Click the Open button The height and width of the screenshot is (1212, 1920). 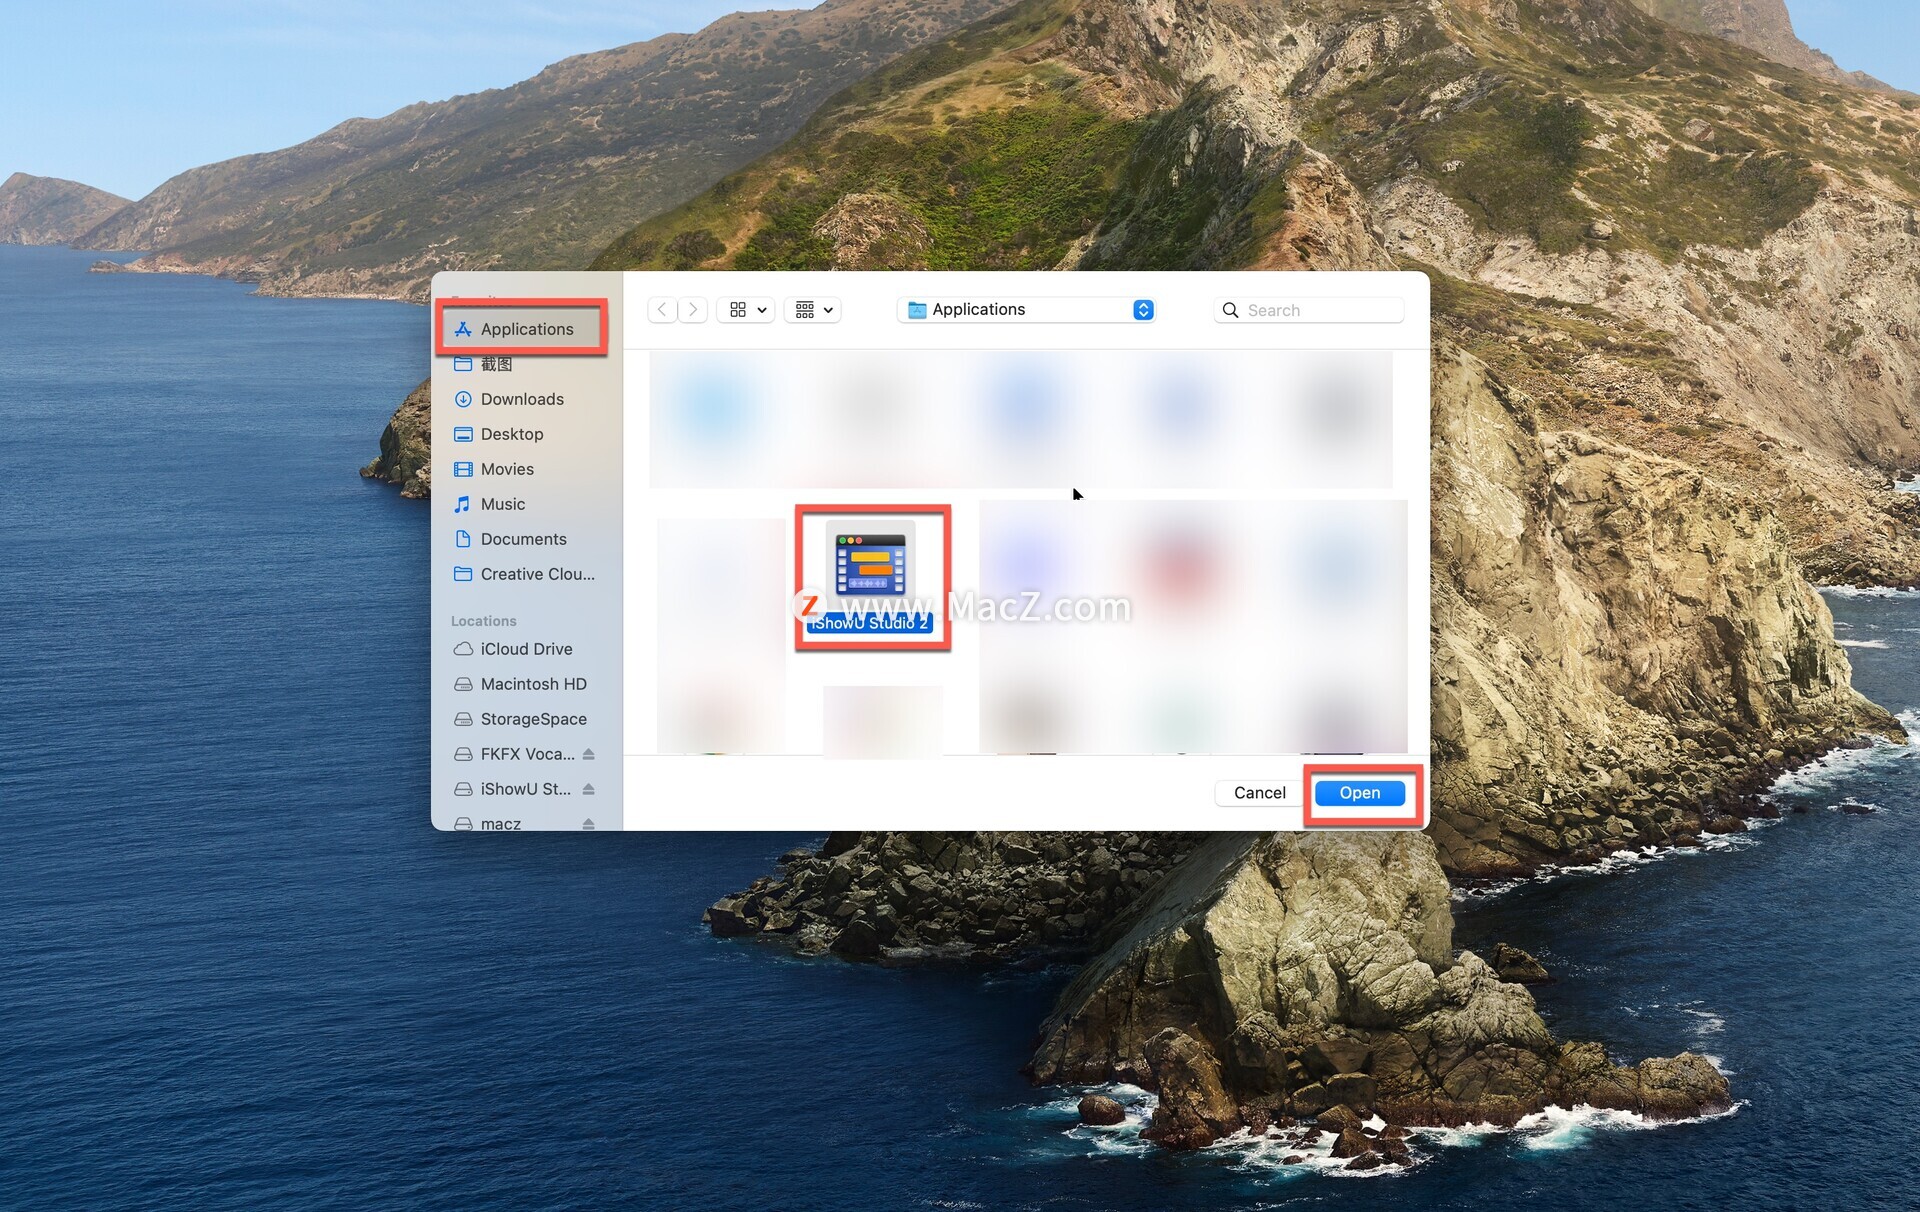1359,793
